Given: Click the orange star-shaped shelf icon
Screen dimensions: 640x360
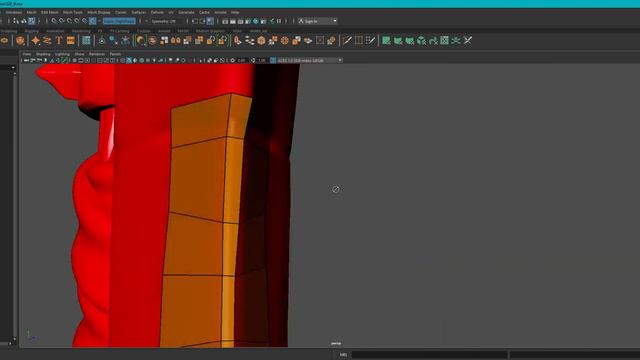Looking at the screenshot, I should 36,40.
